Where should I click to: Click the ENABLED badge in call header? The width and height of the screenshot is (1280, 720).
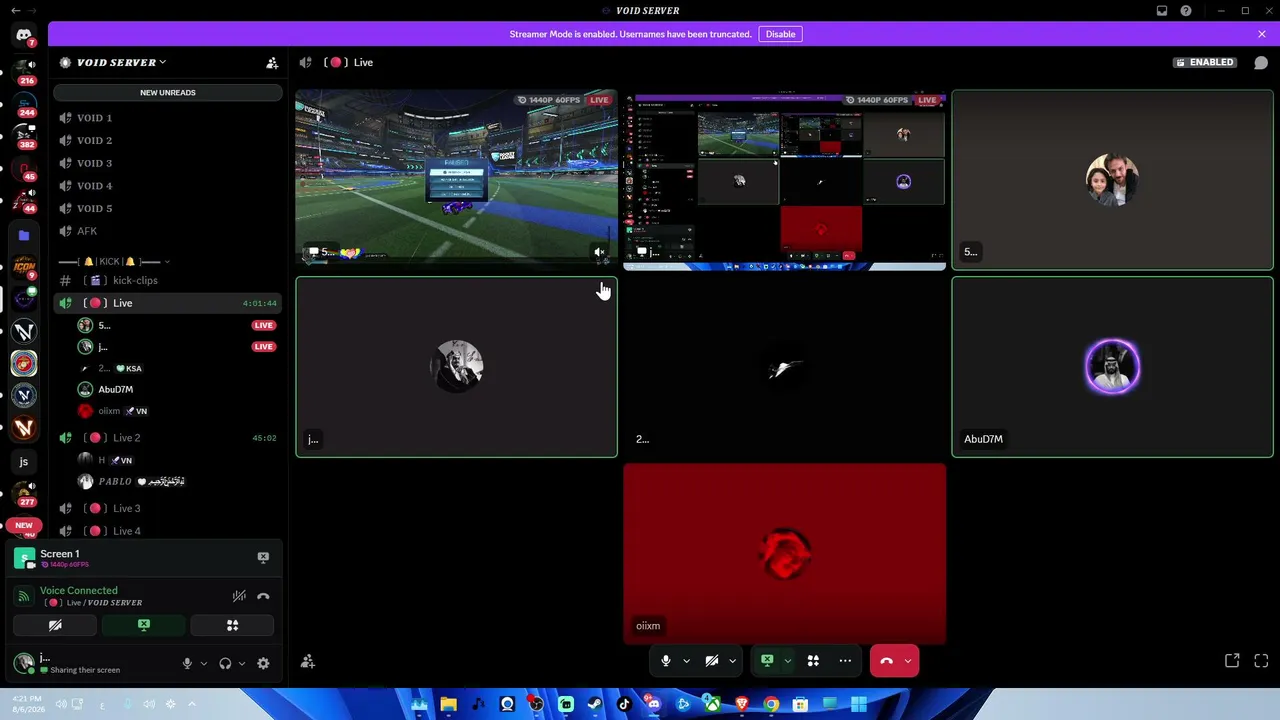click(x=1205, y=62)
